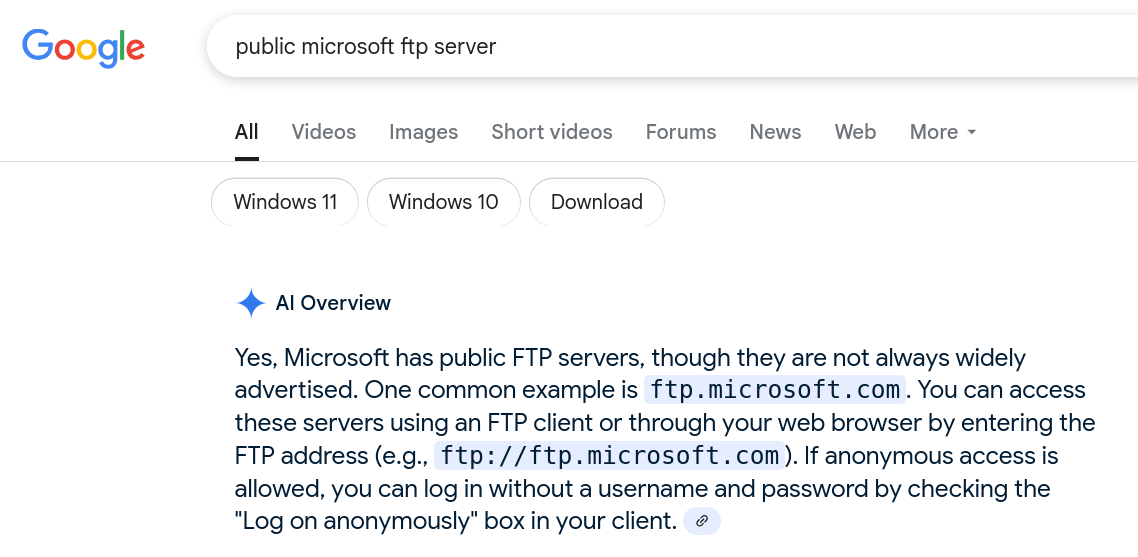
Task: Open the News tab
Action: tap(775, 132)
